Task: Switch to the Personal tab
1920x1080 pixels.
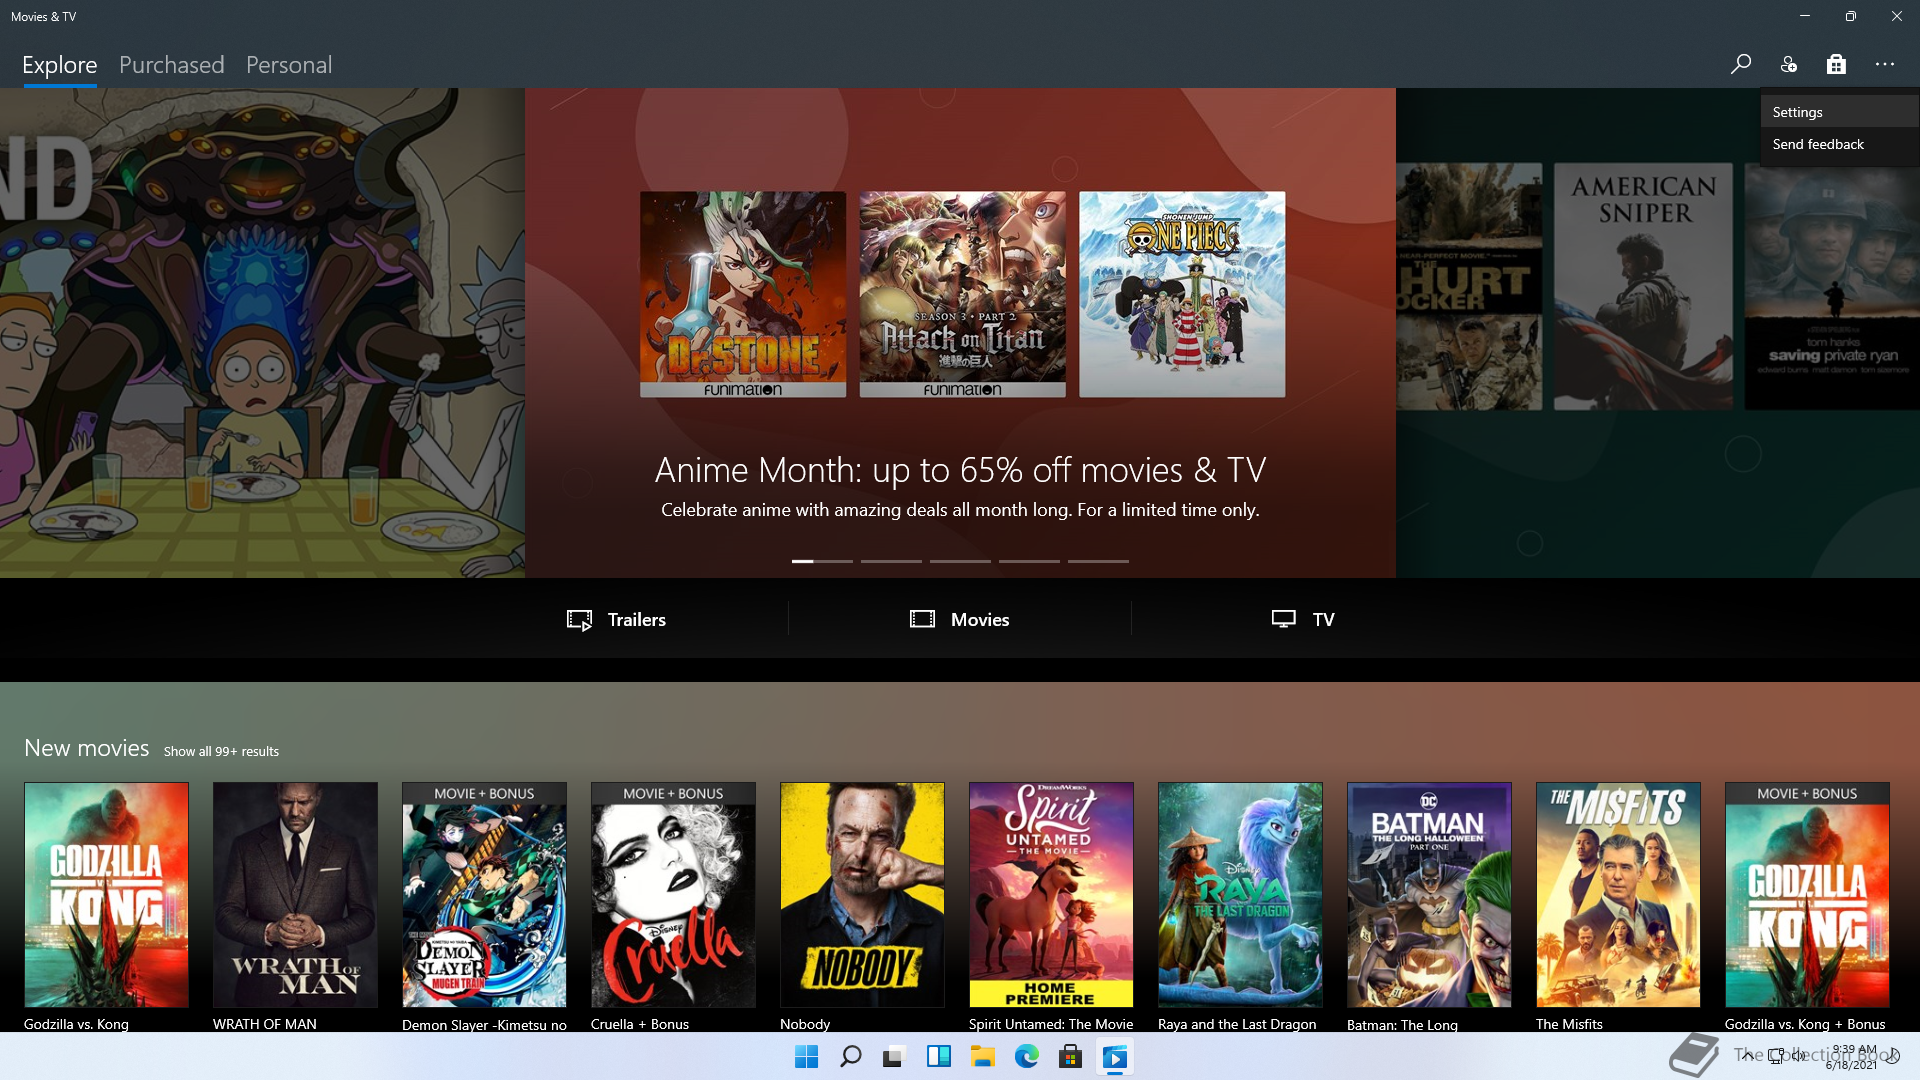Action: click(289, 65)
